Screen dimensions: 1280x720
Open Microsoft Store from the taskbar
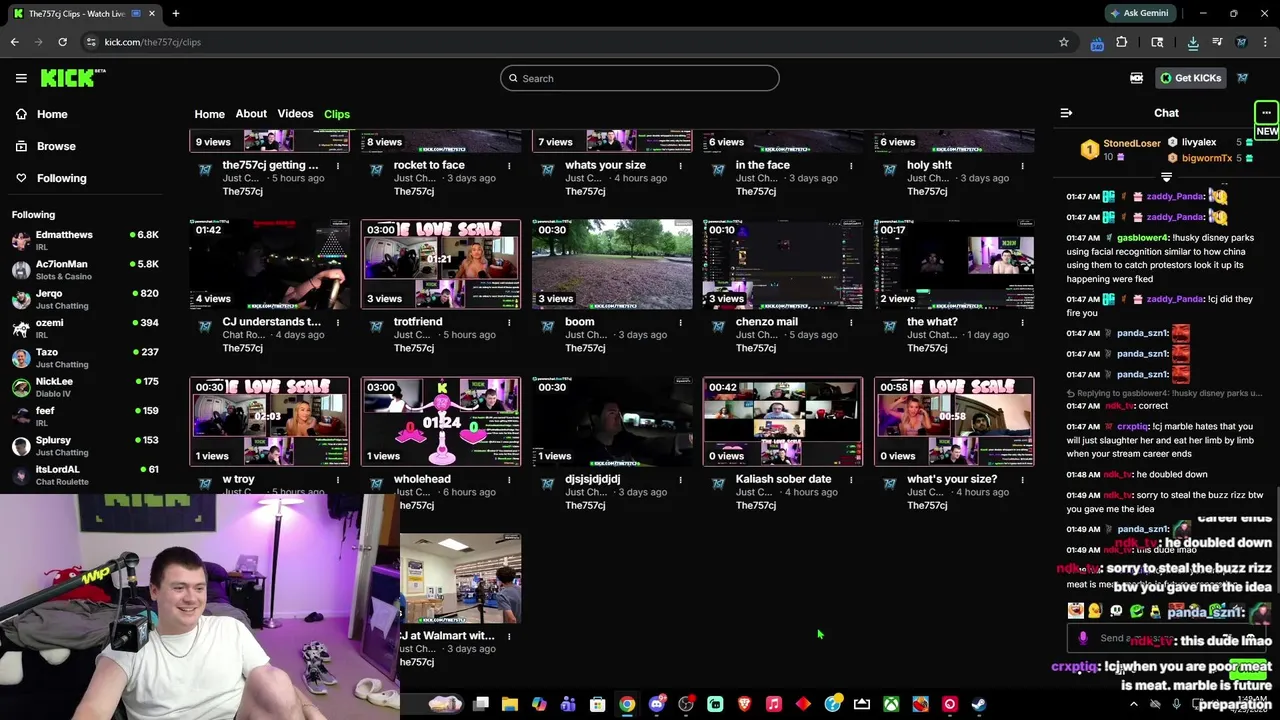coord(597,704)
